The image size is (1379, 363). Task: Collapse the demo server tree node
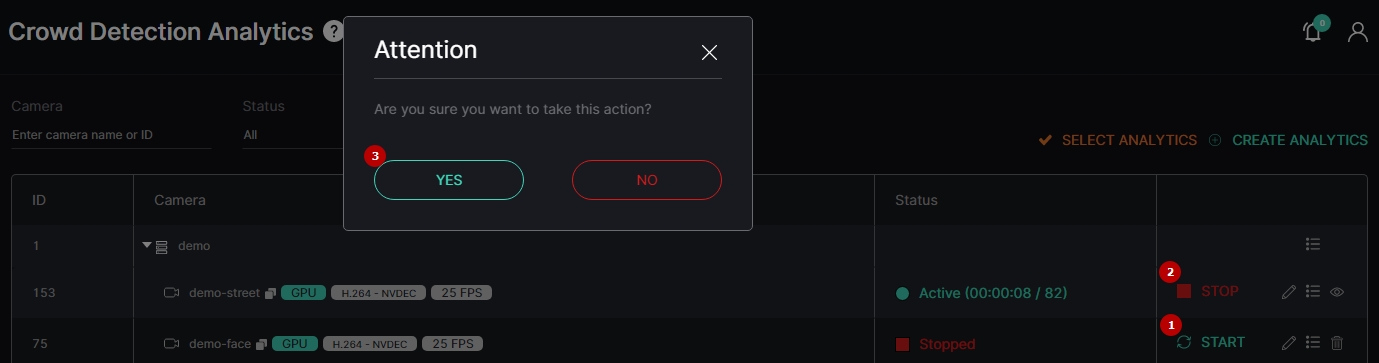tap(147, 245)
